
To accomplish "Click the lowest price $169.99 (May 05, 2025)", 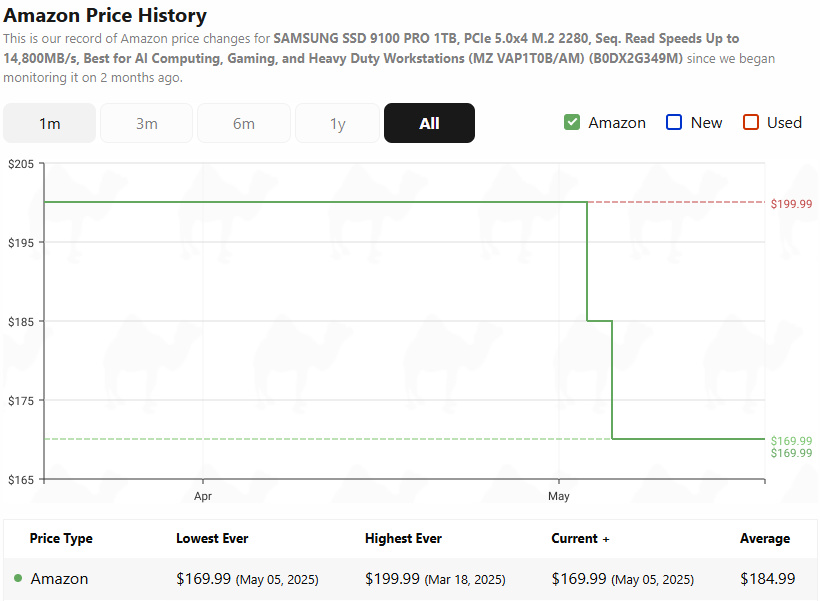I will click(247, 579).
